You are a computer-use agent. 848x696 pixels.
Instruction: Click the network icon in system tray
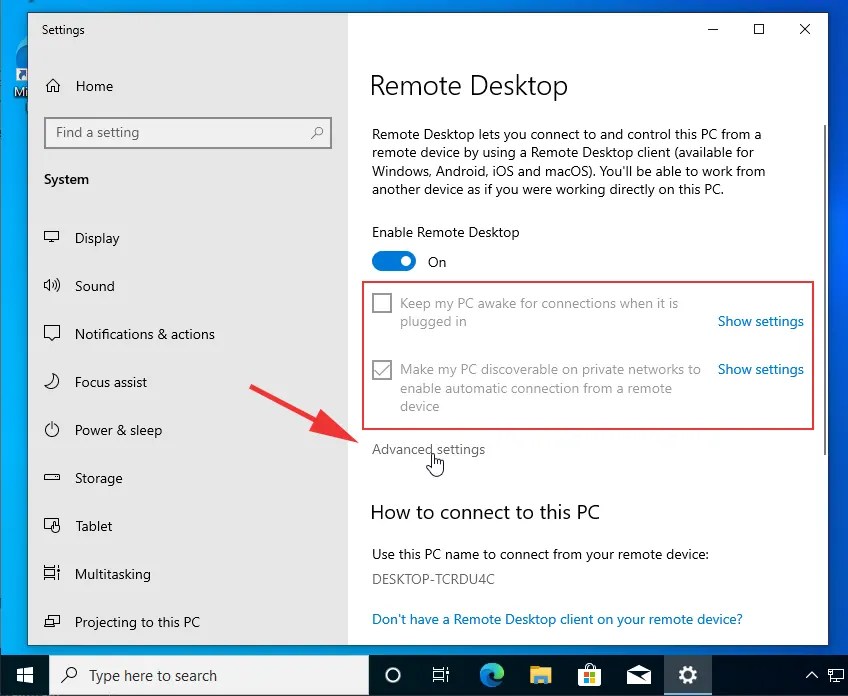836,675
